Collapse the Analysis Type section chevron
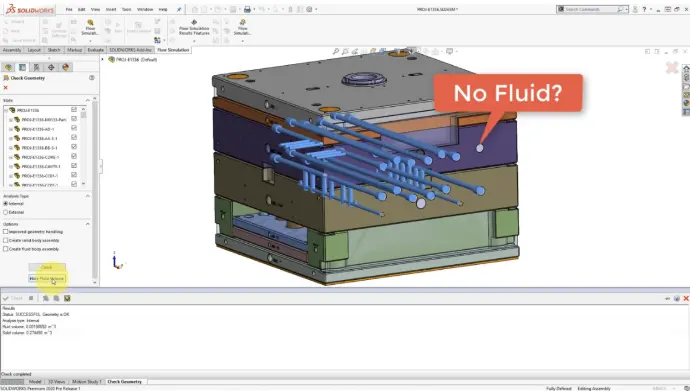 click(88, 196)
